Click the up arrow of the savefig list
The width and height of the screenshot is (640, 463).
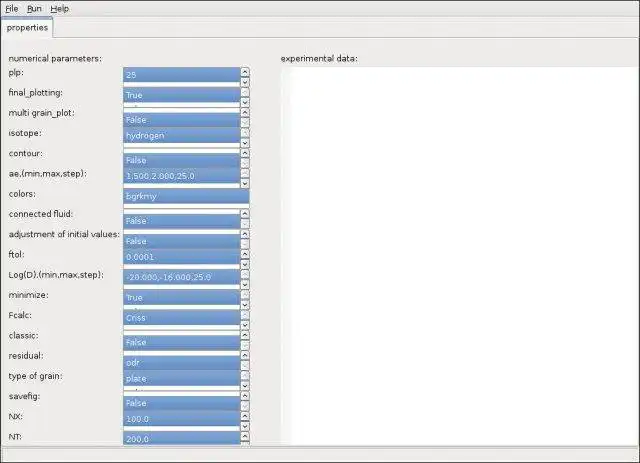[245, 396]
